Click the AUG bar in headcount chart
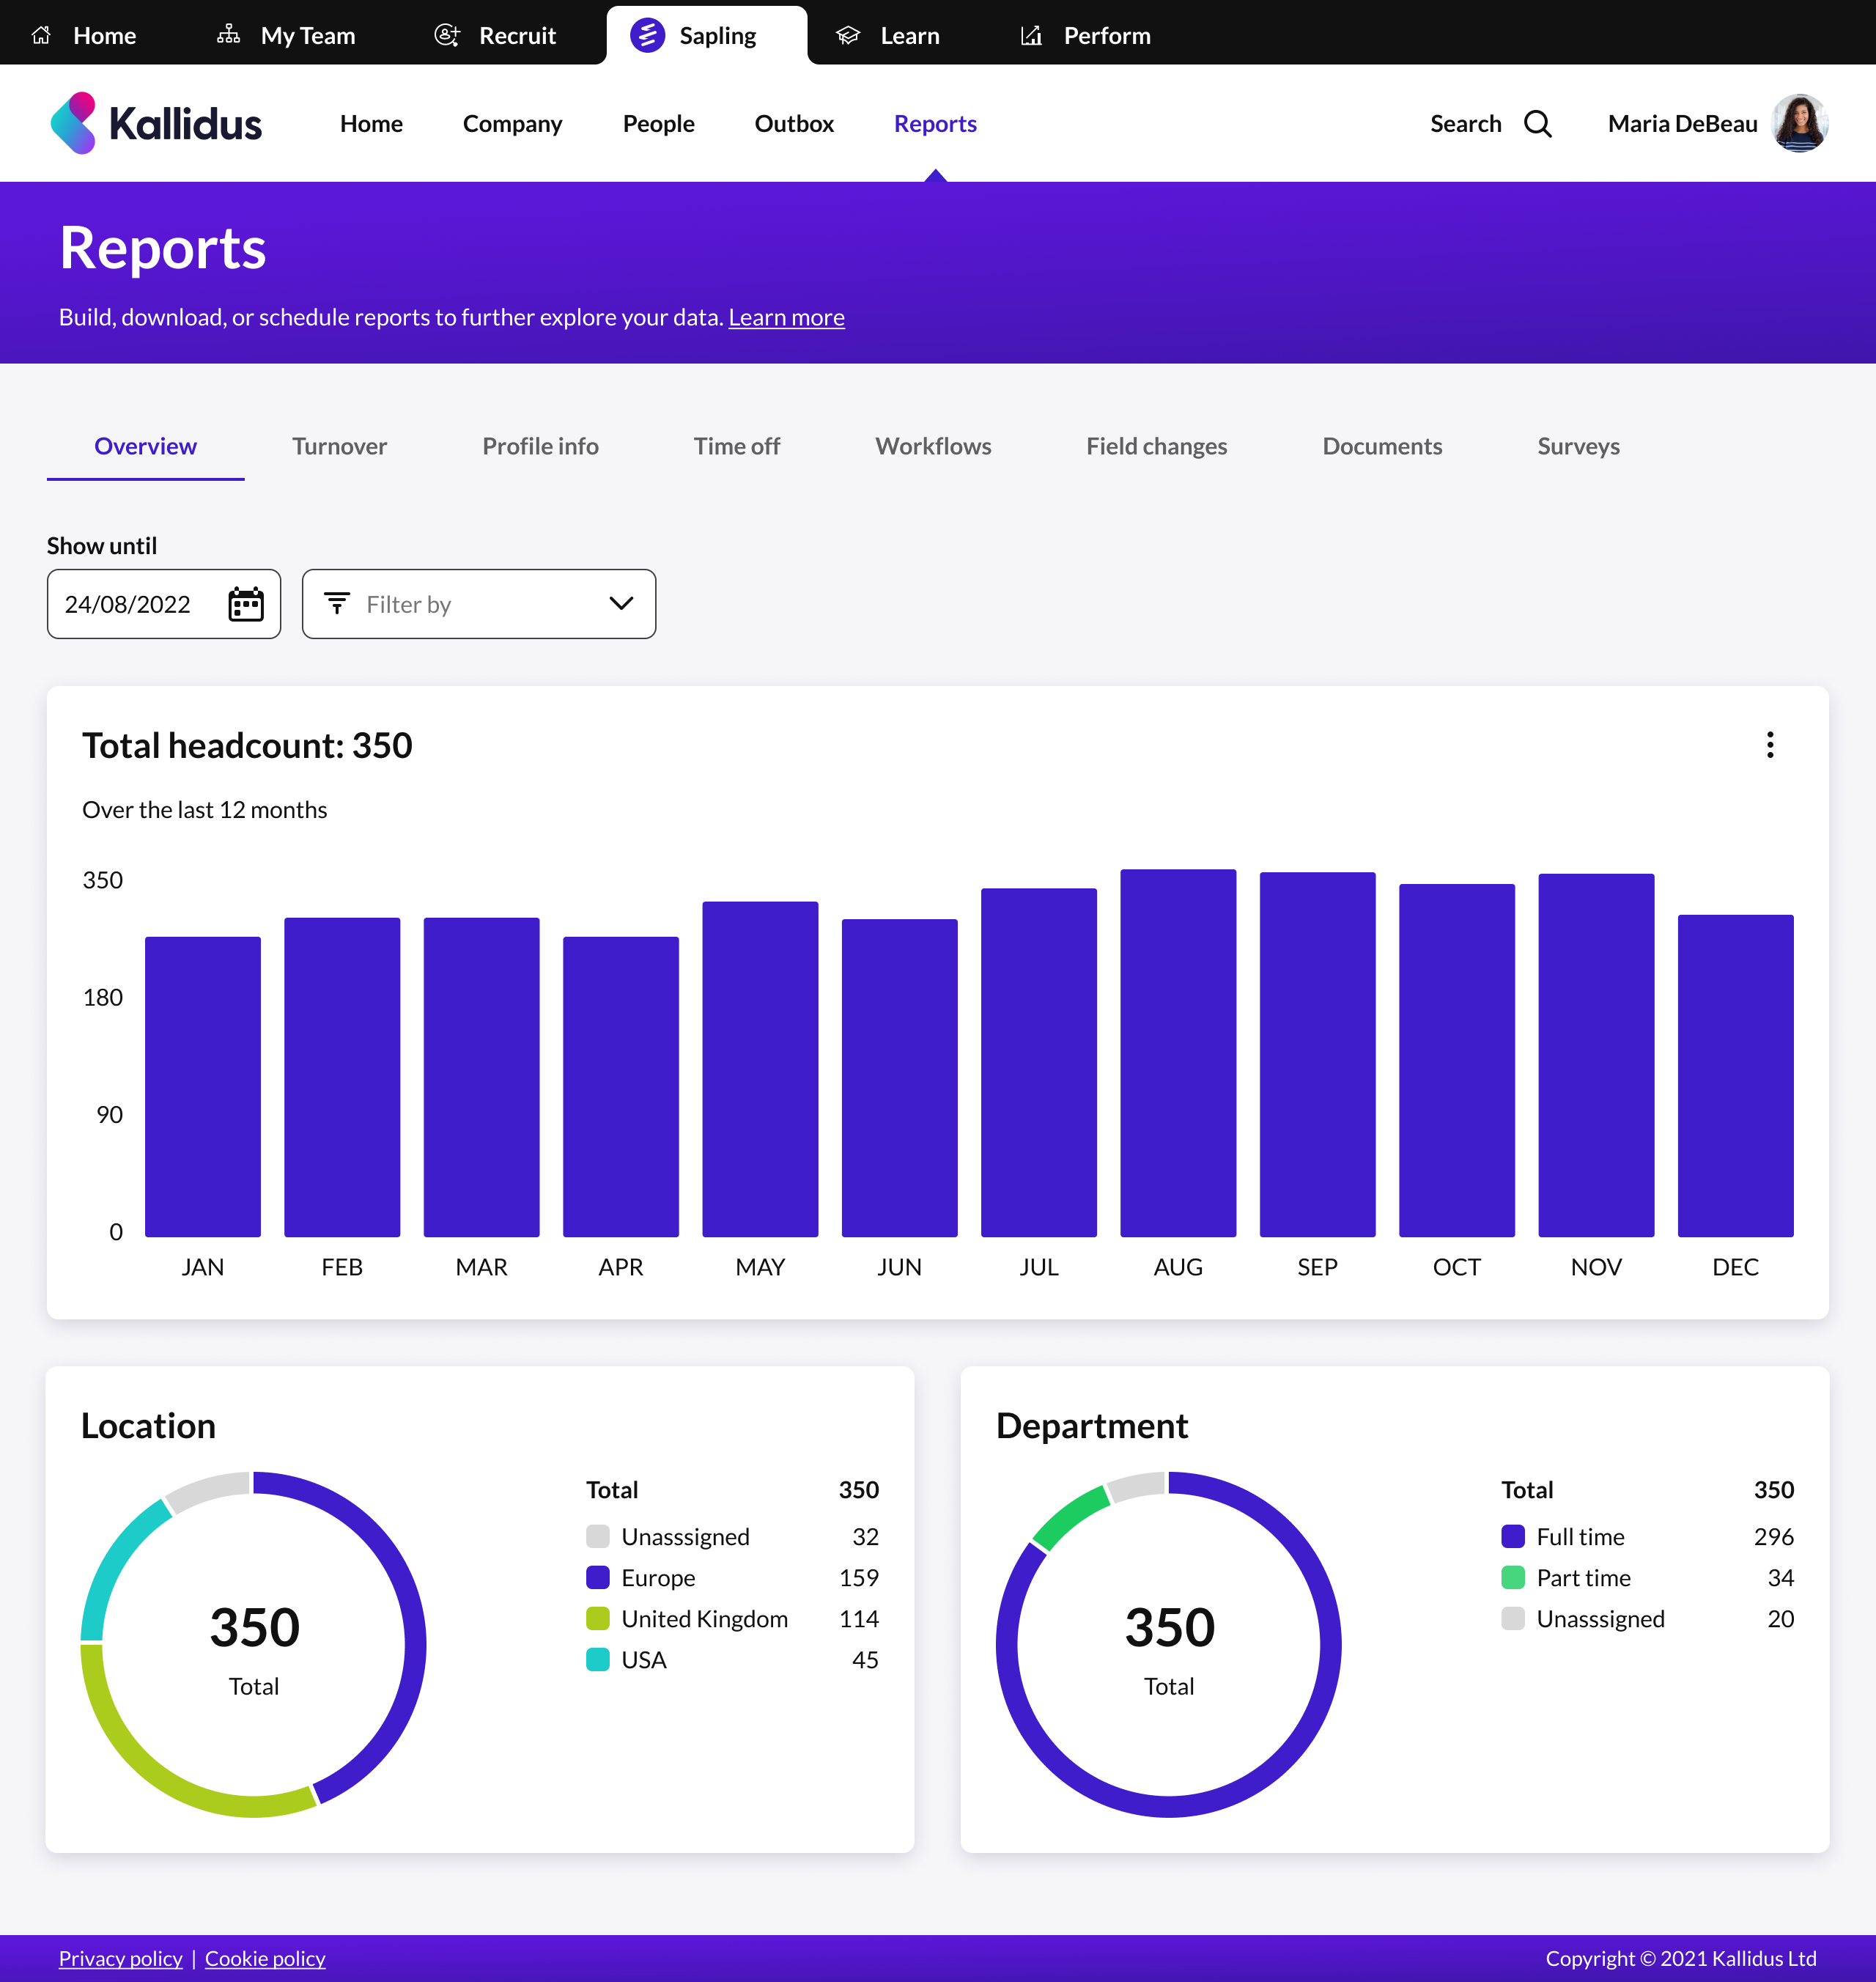1876x1982 pixels. (1177, 1052)
